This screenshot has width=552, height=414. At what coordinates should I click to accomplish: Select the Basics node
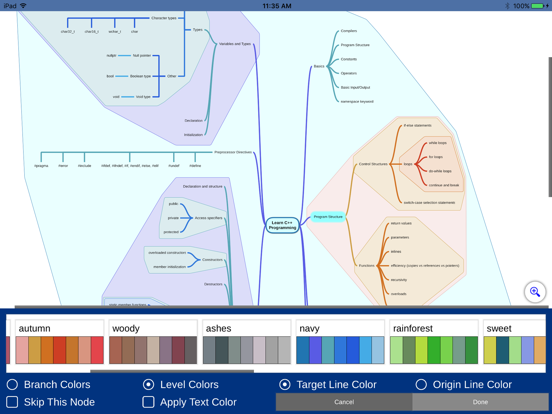coord(319,66)
